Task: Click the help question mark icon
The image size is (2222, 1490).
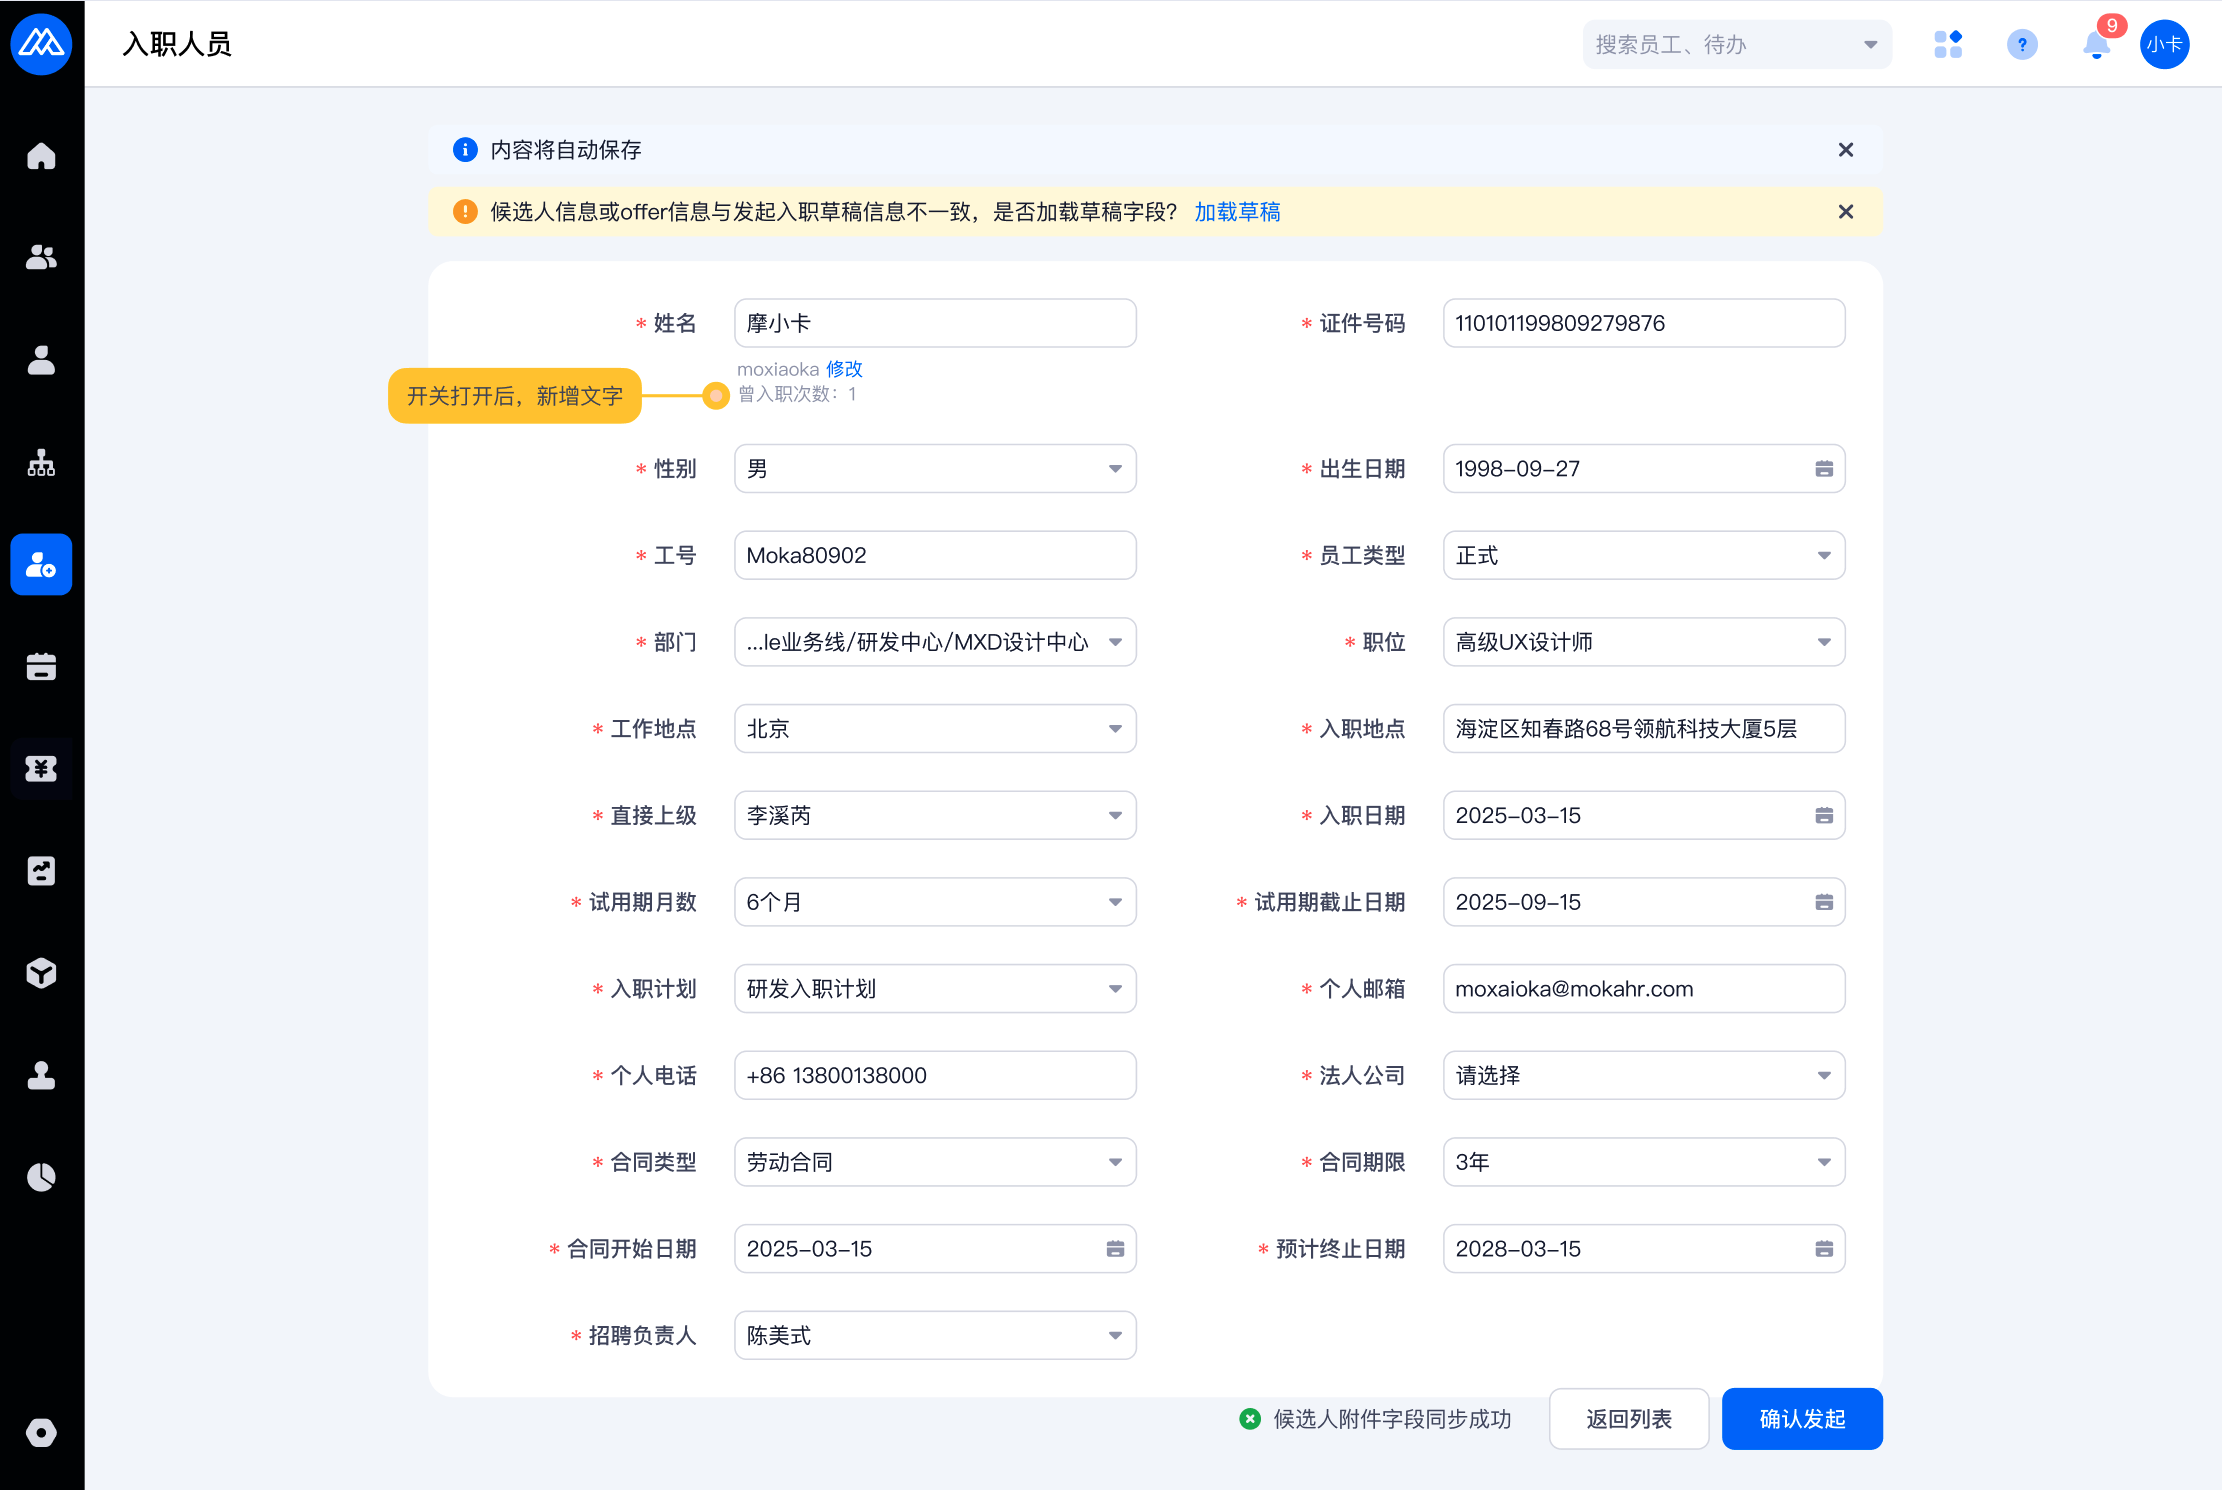Action: pyautogui.click(x=2022, y=45)
